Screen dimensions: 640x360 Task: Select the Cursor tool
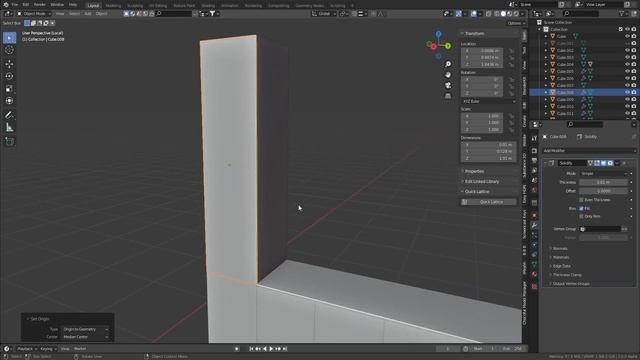(9, 50)
